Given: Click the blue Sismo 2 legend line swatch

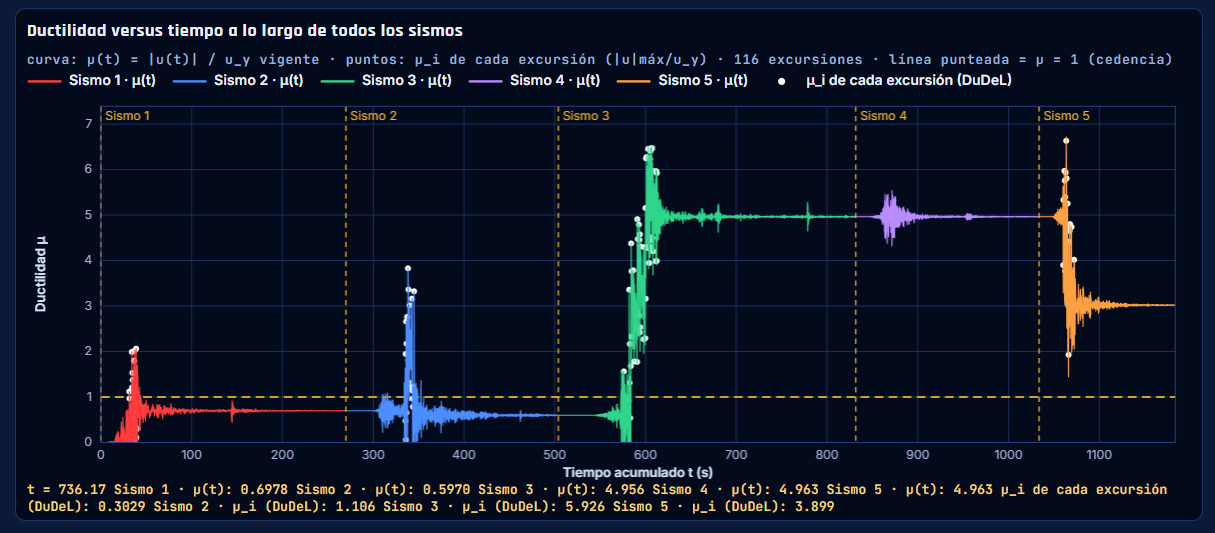Looking at the screenshot, I should click(x=190, y=80).
